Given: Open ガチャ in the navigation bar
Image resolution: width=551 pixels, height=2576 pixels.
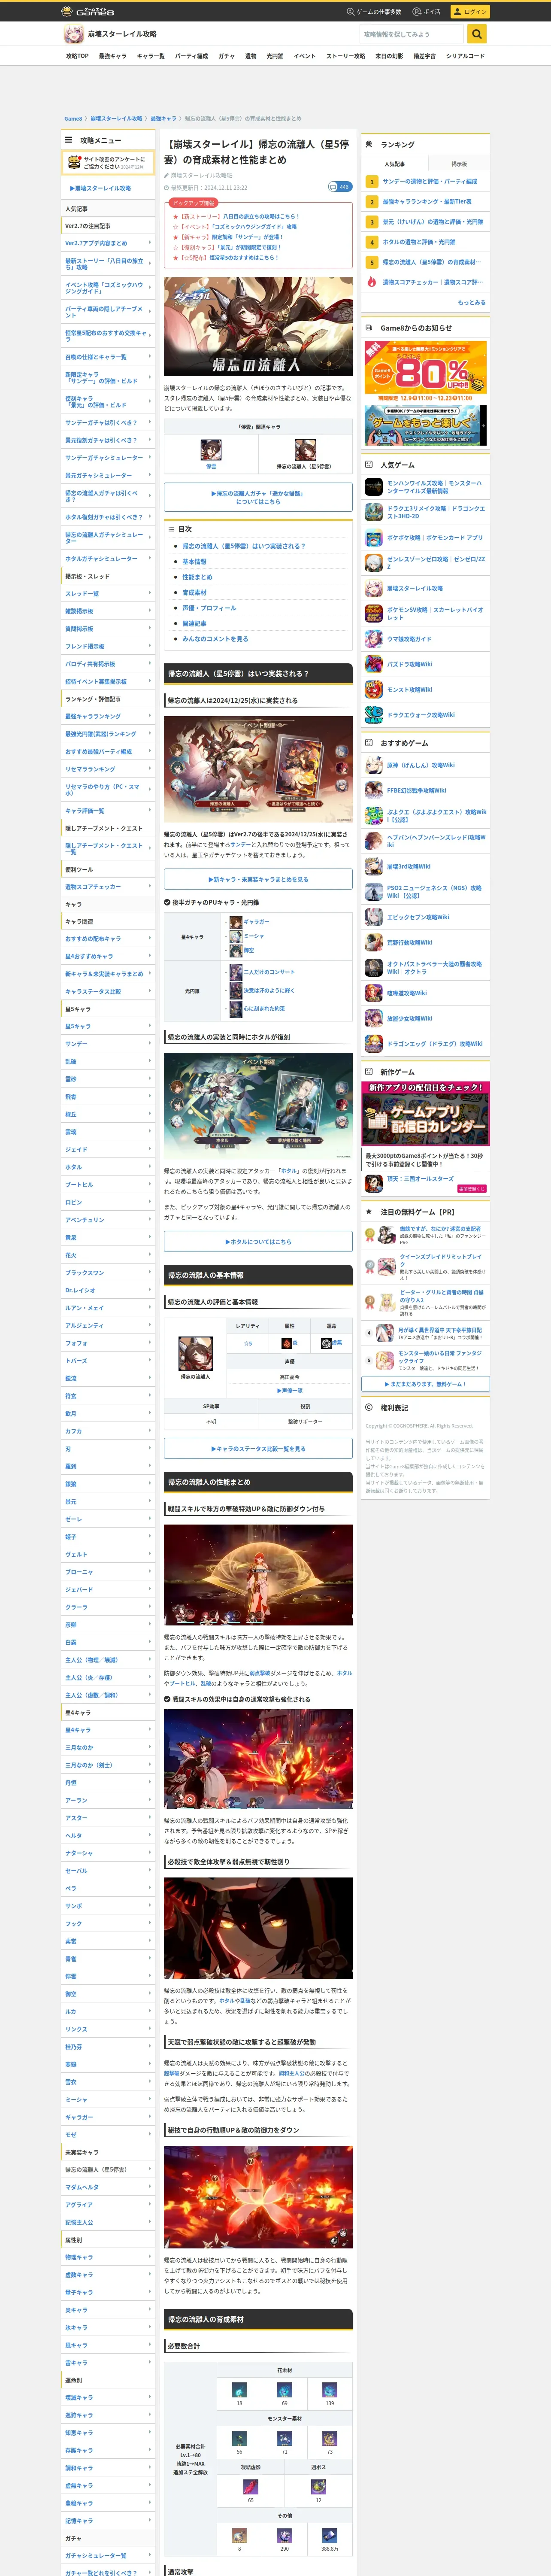Looking at the screenshot, I should tap(226, 56).
